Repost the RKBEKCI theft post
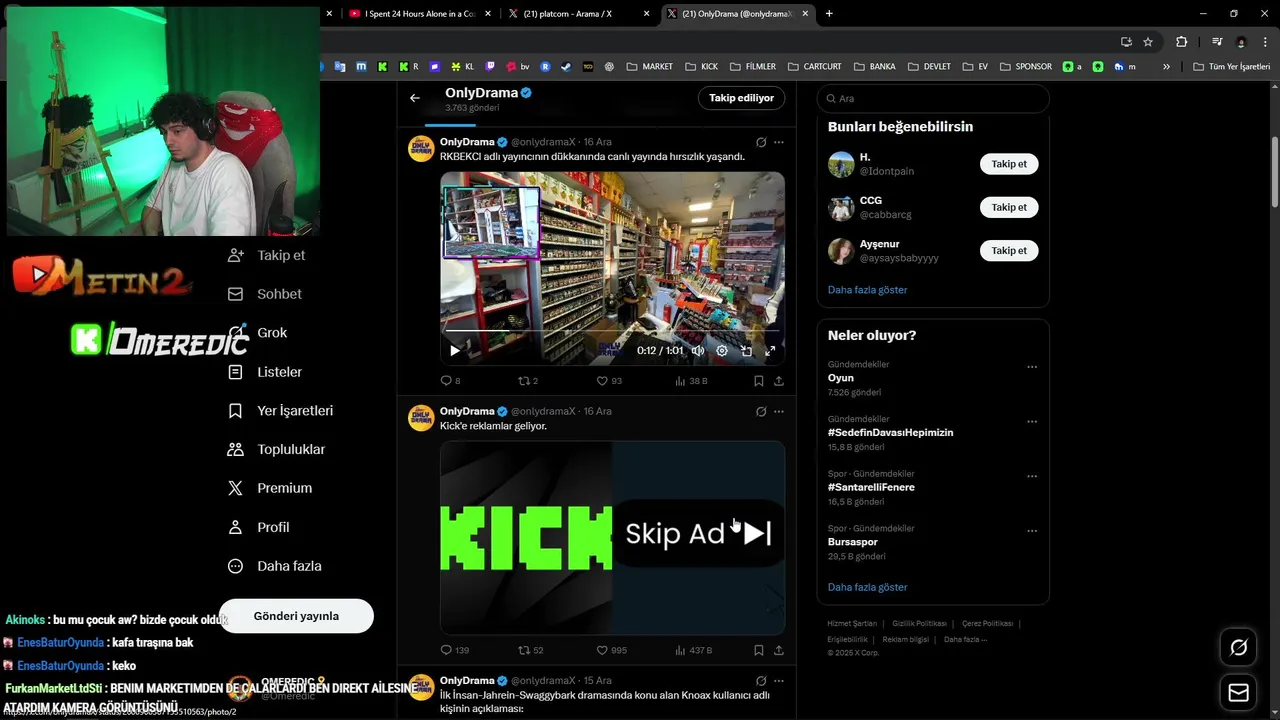 coord(527,381)
